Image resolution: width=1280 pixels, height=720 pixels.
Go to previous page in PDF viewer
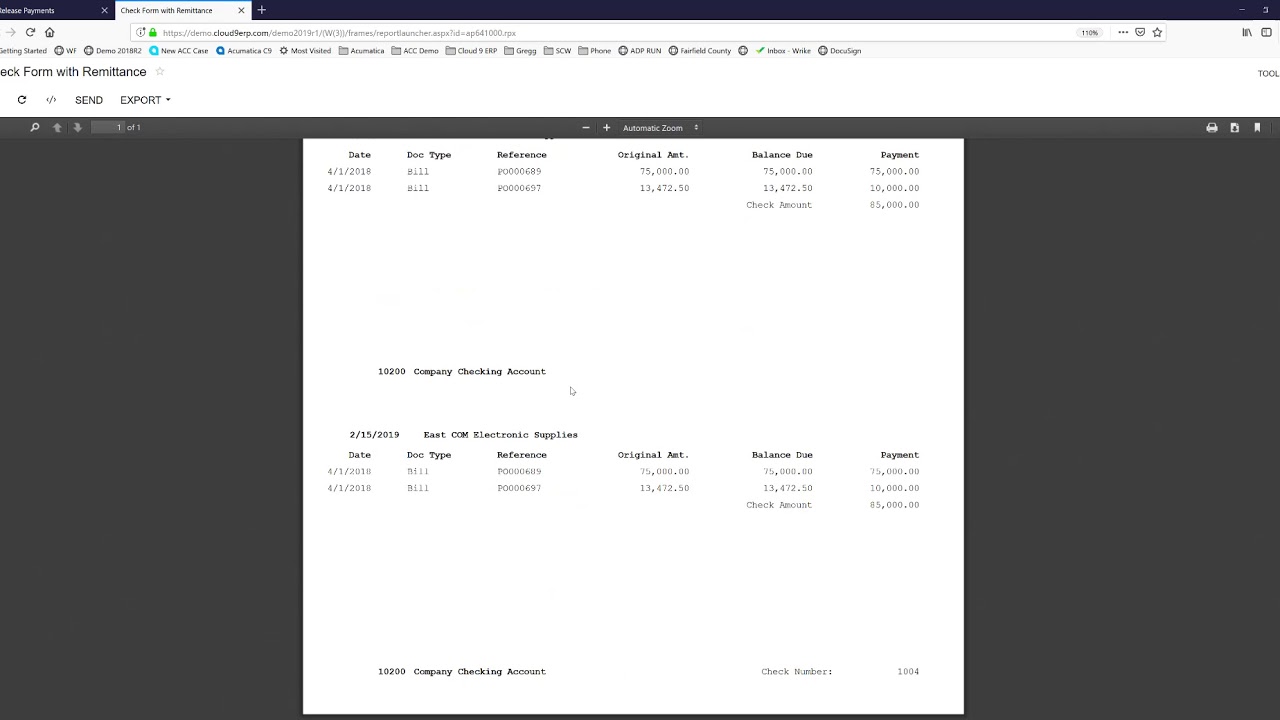coord(57,127)
